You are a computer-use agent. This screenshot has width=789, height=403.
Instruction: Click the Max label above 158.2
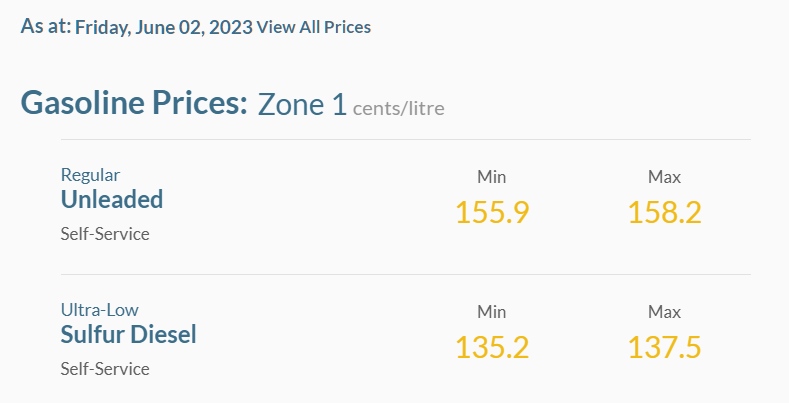(664, 177)
